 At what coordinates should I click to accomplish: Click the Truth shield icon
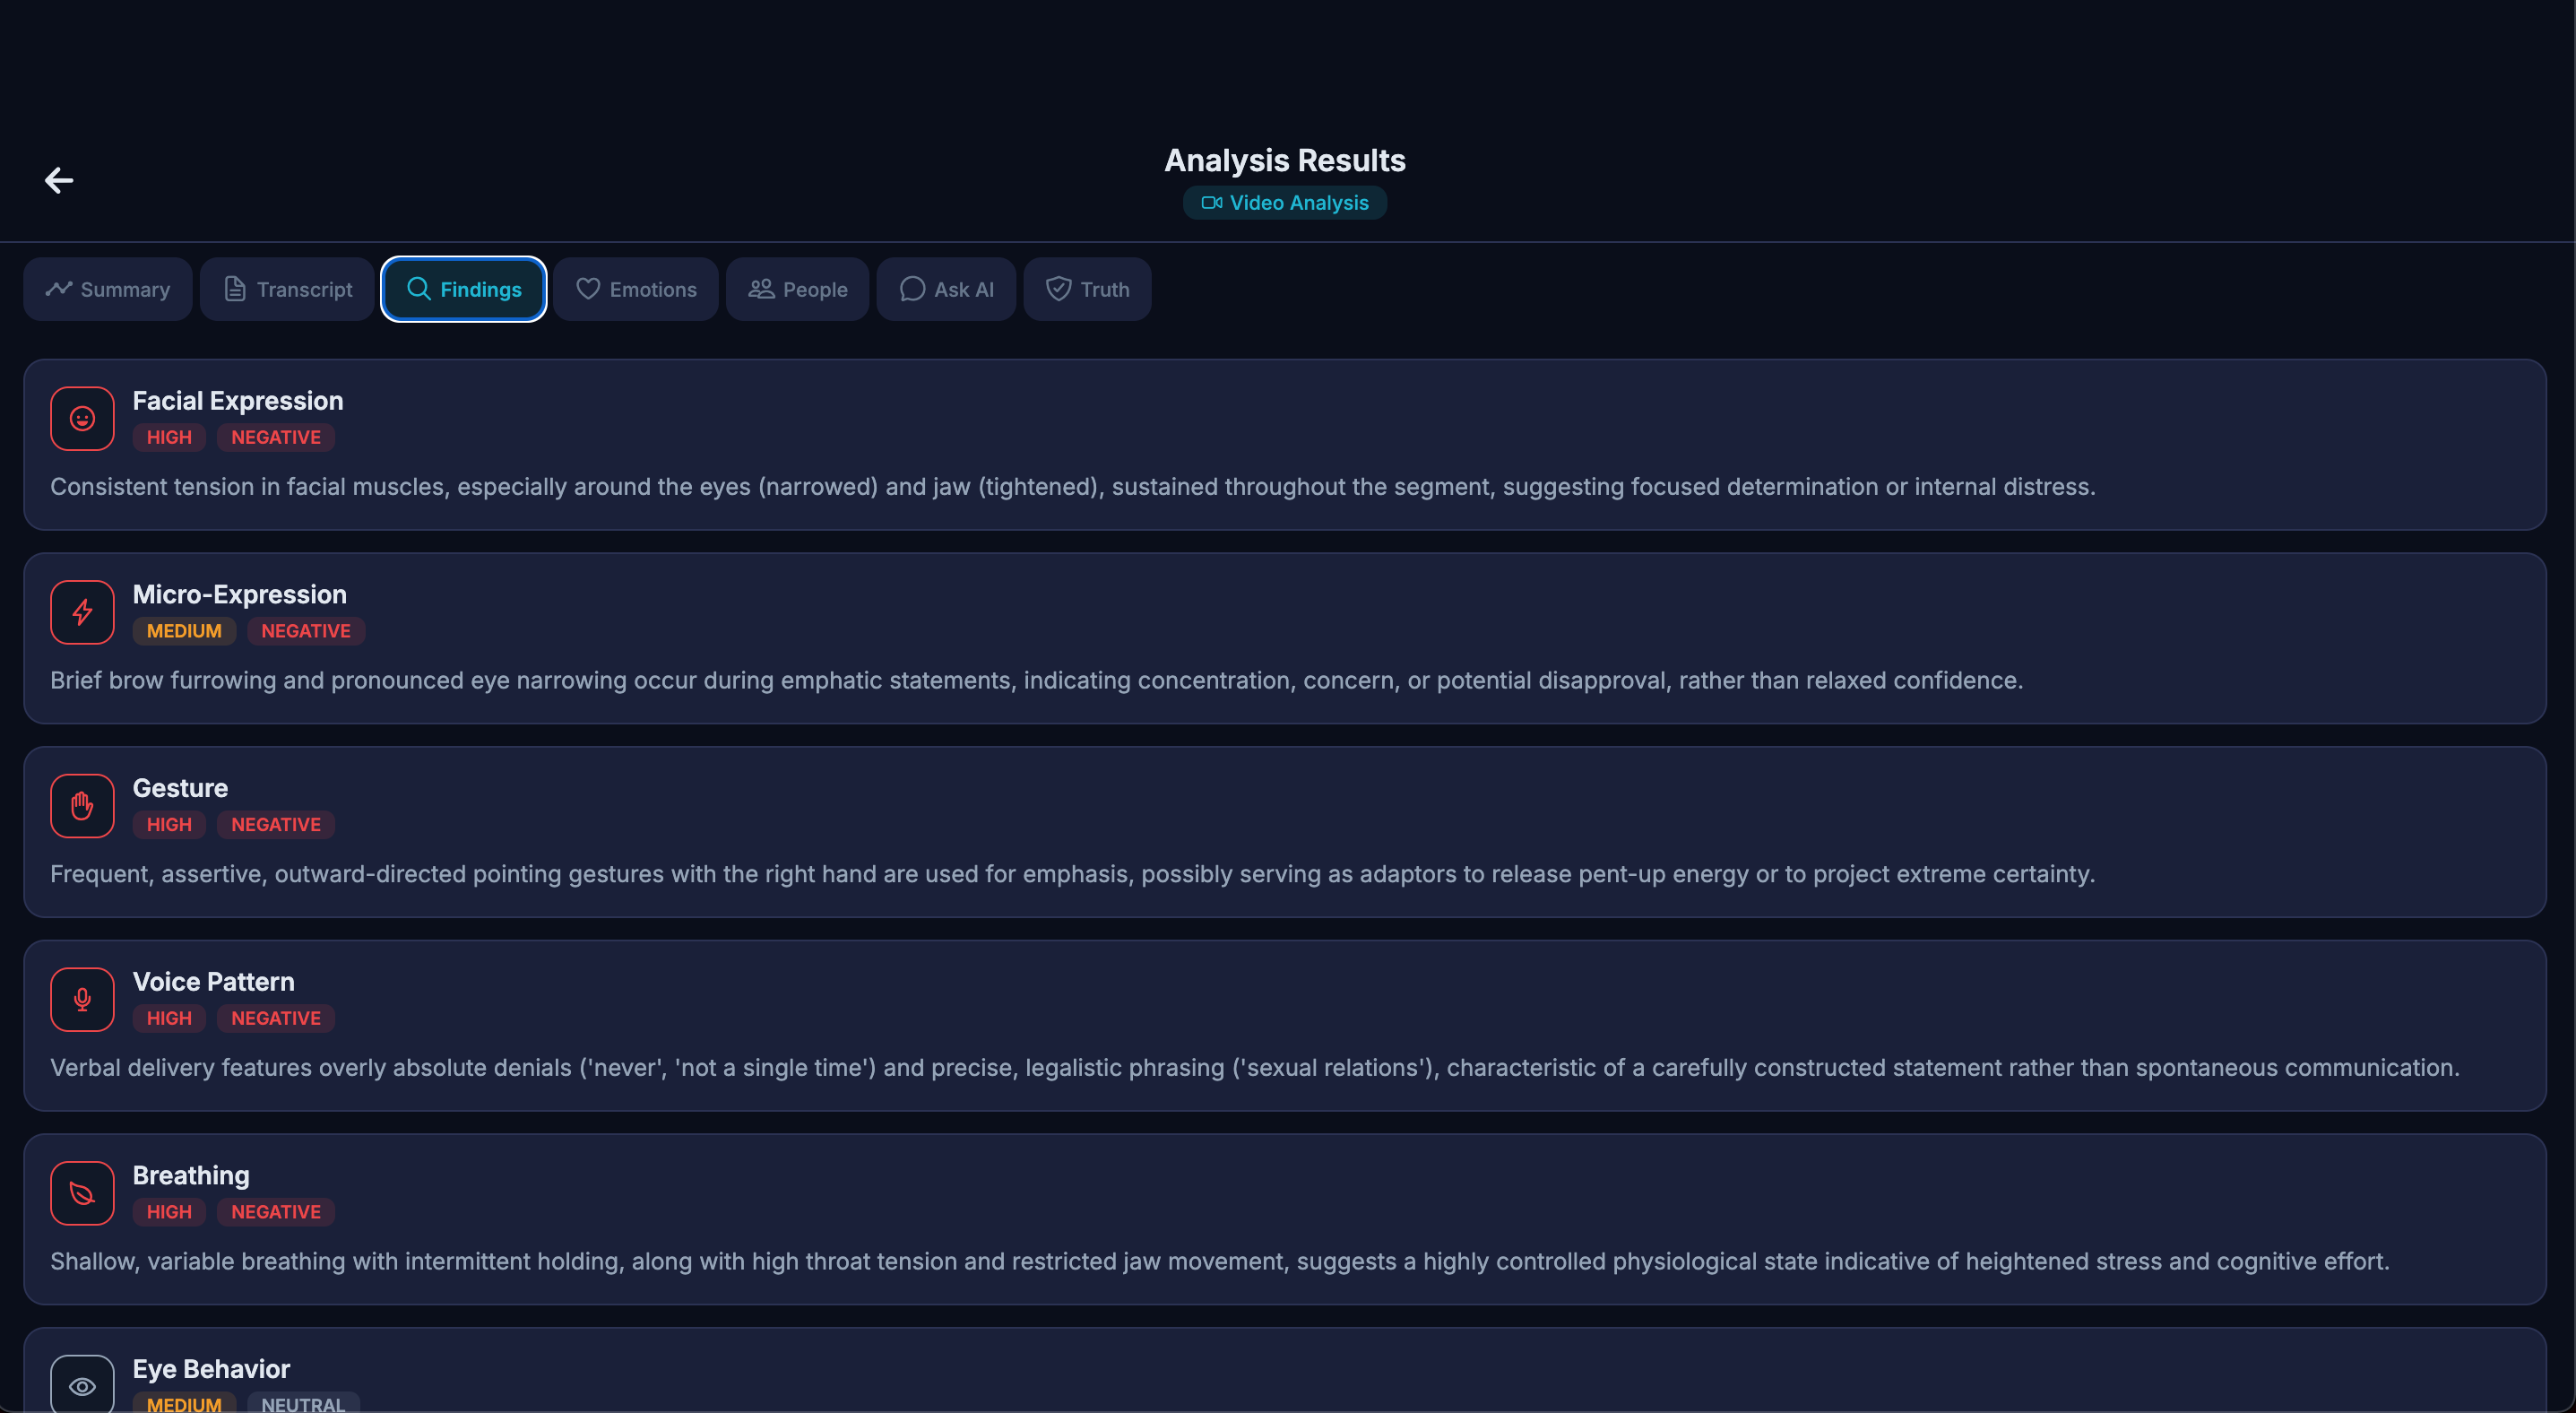pos(1057,289)
